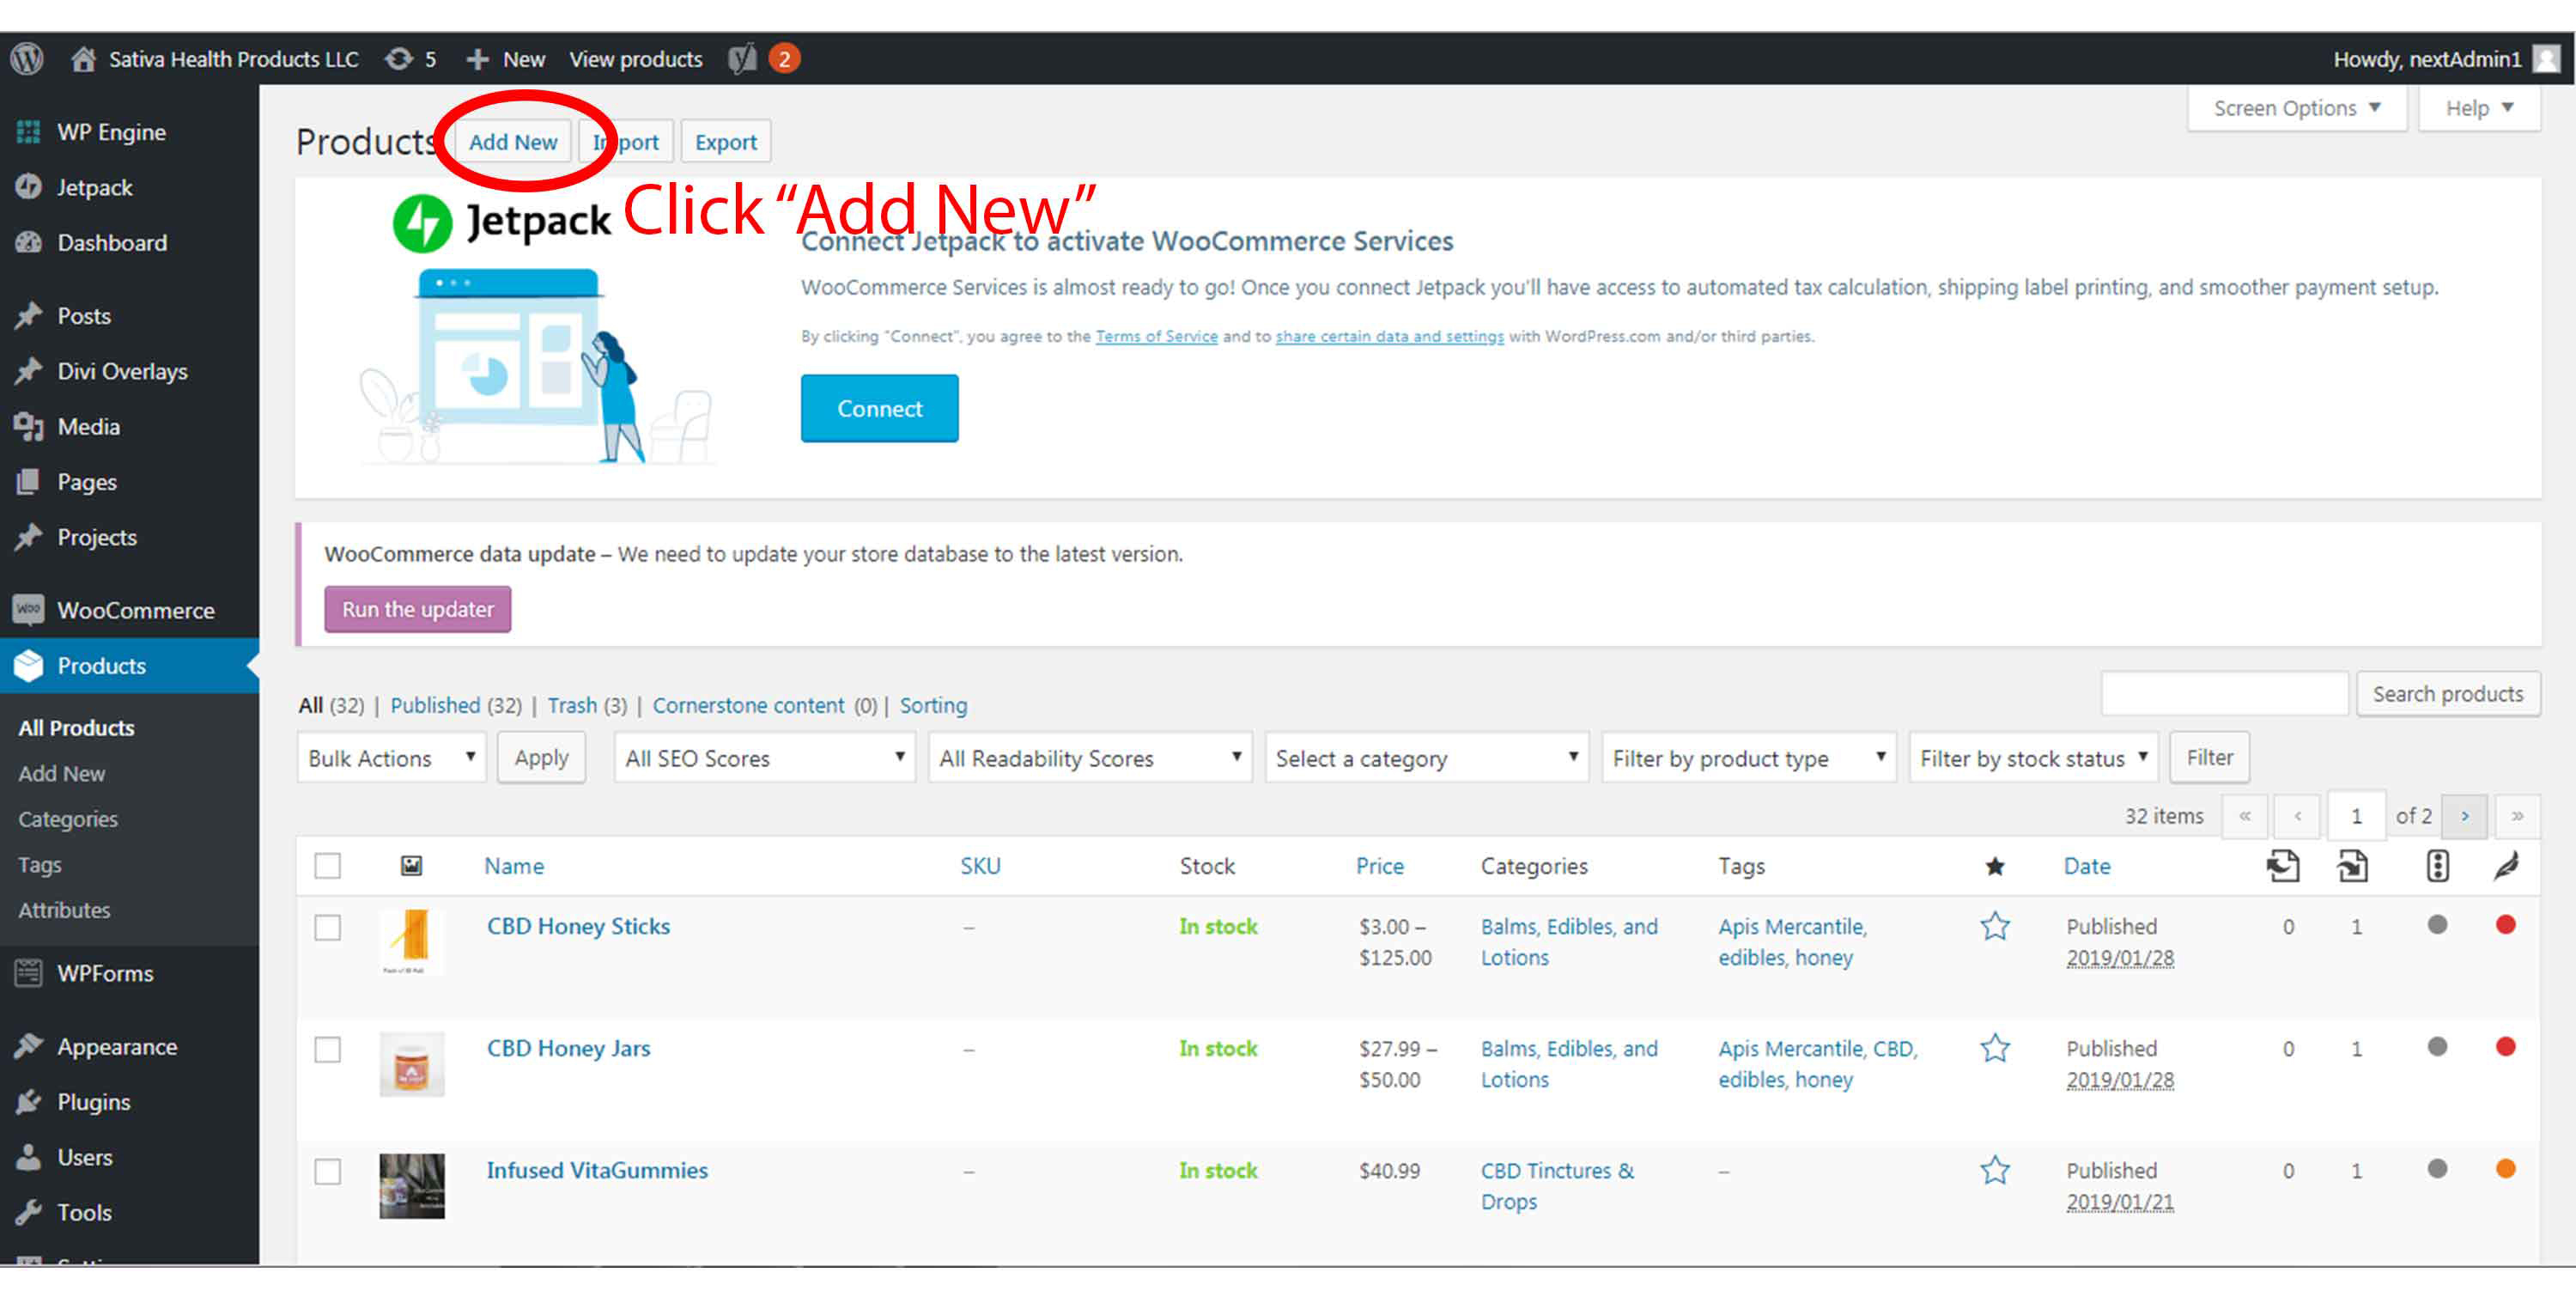Toggle featured star for CBD Honey Sticks
2576x1309 pixels.
1995,926
